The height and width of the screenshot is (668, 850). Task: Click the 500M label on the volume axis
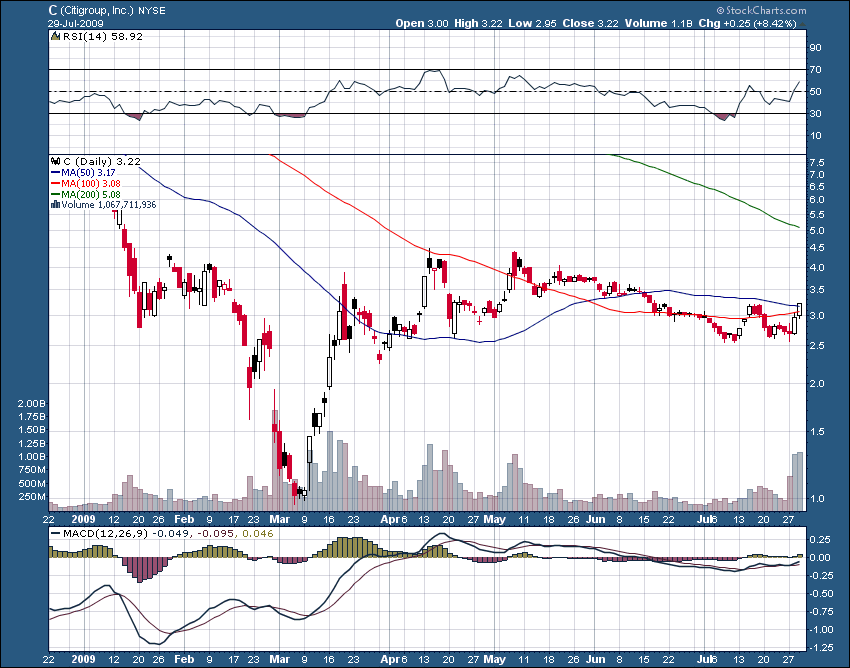(x=34, y=484)
